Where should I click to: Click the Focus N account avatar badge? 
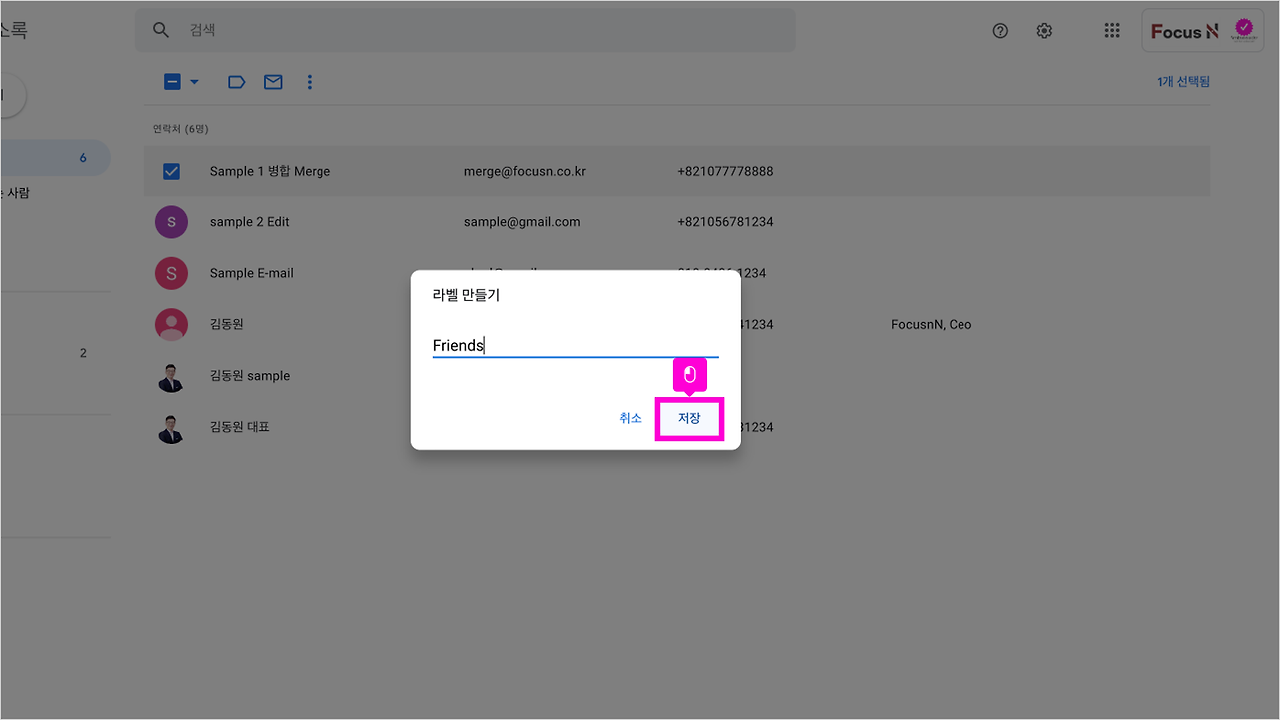[x=1243, y=29]
